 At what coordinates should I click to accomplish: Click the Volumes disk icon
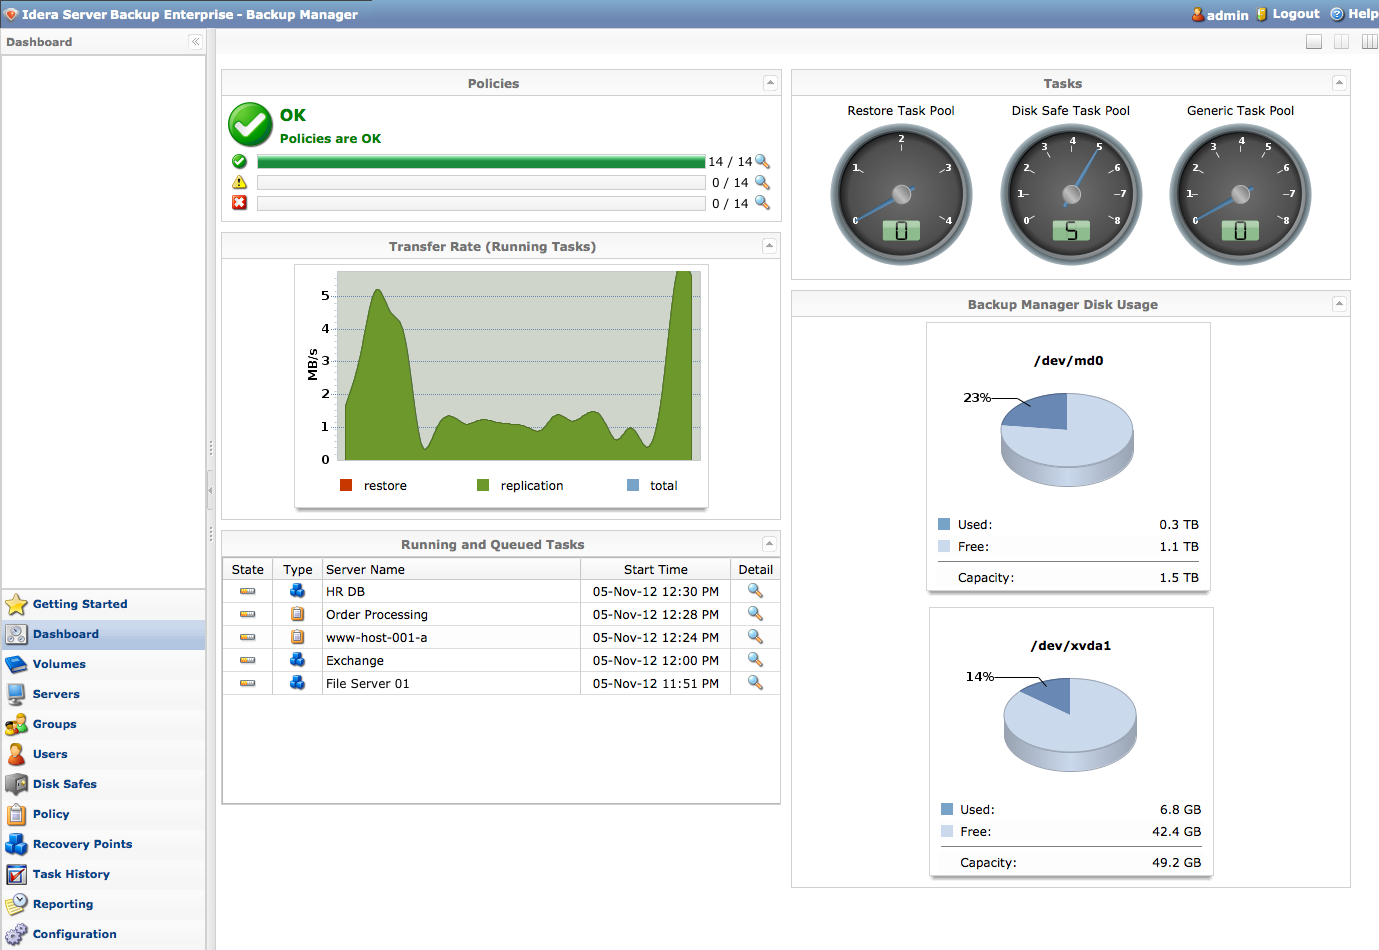pyautogui.click(x=16, y=664)
